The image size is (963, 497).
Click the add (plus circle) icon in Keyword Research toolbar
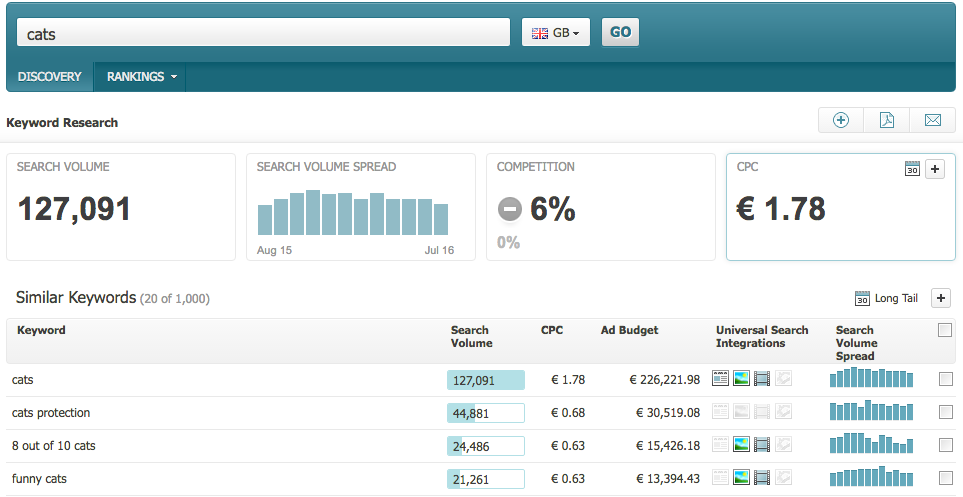(841, 121)
